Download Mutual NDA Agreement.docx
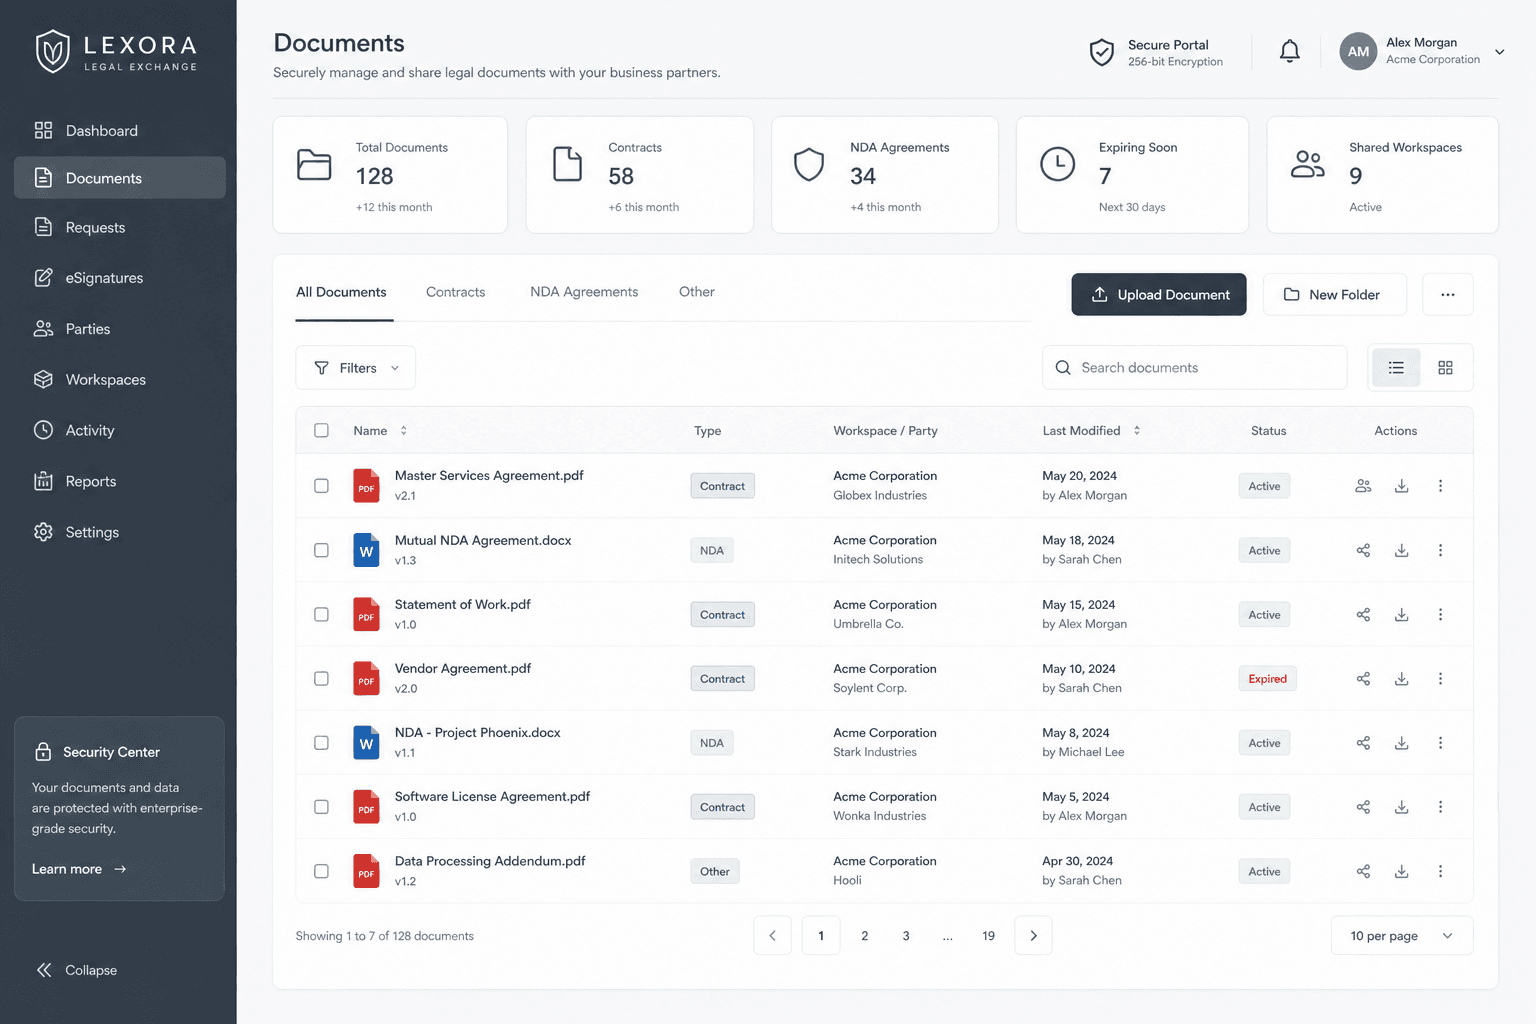1536x1024 pixels. (x=1402, y=550)
